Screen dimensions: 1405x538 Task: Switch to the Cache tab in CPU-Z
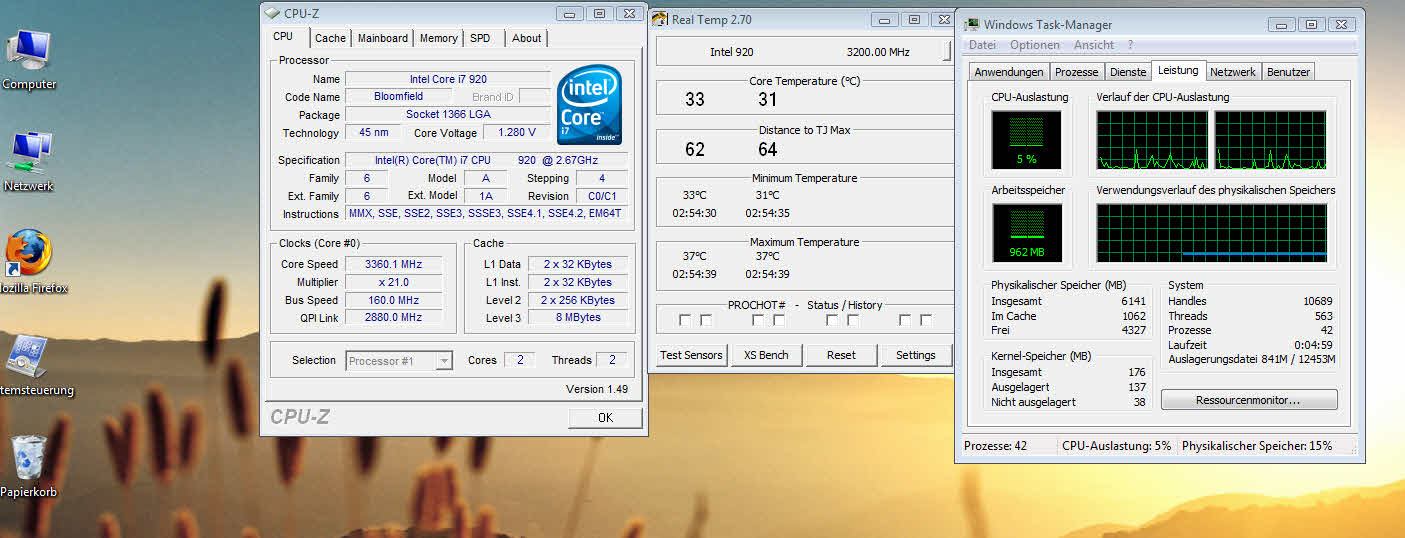pyautogui.click(x=330, y=38)
